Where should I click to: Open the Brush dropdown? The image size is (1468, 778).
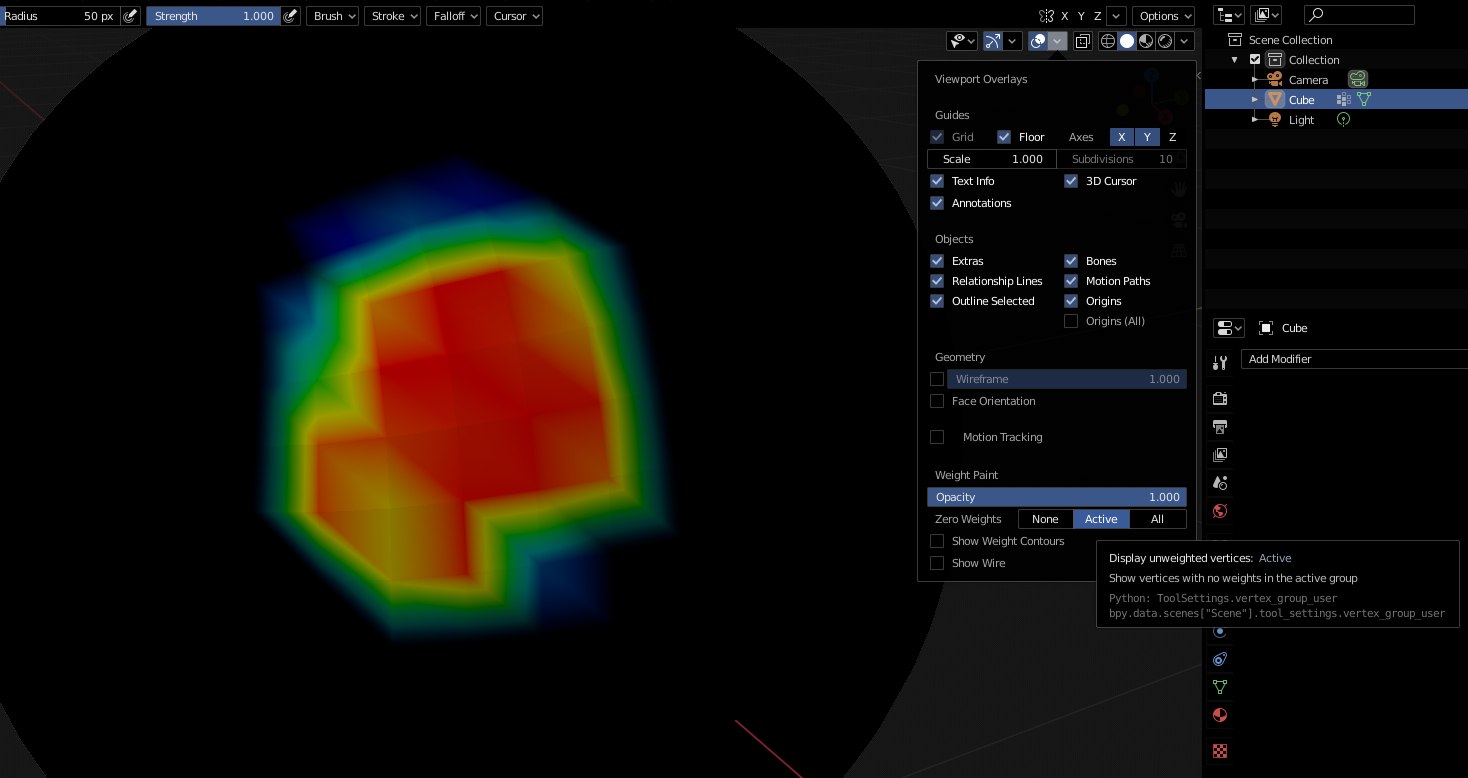point(332,16)
